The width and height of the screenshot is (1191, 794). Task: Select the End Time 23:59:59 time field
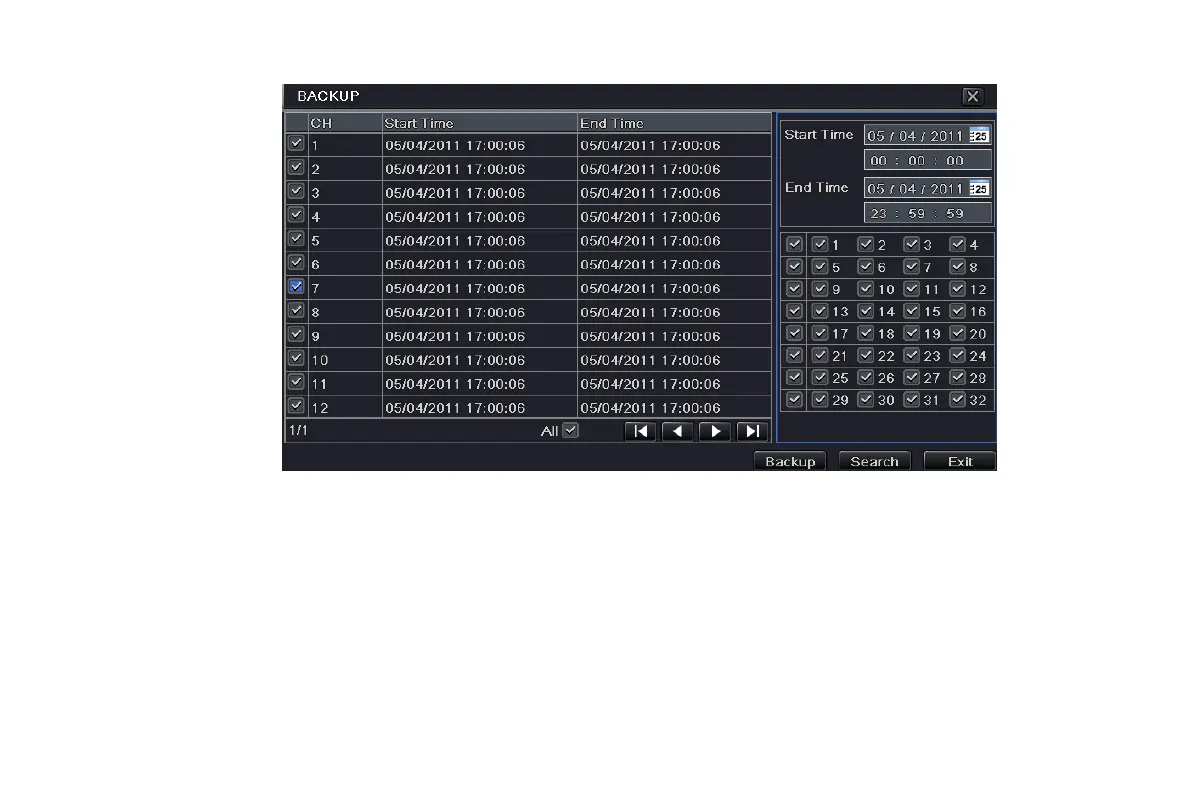tap(927, 214)
